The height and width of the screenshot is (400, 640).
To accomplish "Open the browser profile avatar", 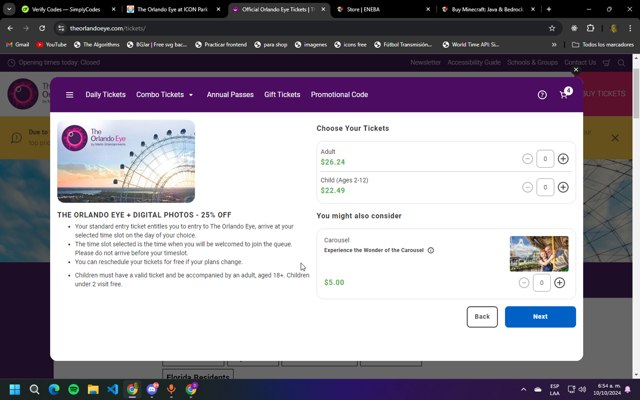I will pos(613,28).
